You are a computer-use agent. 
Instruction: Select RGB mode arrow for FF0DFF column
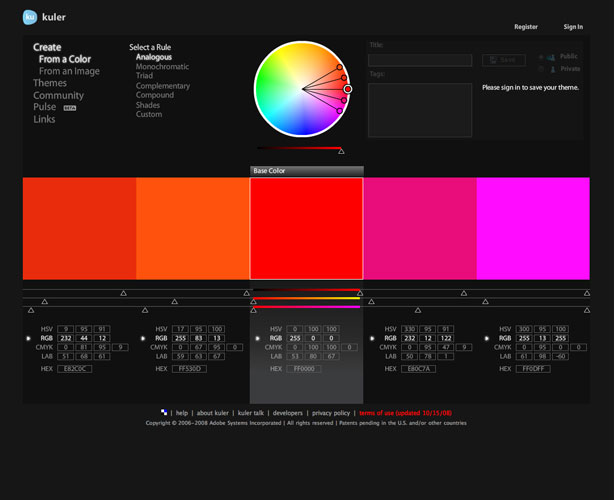click(x=487, y=338)
